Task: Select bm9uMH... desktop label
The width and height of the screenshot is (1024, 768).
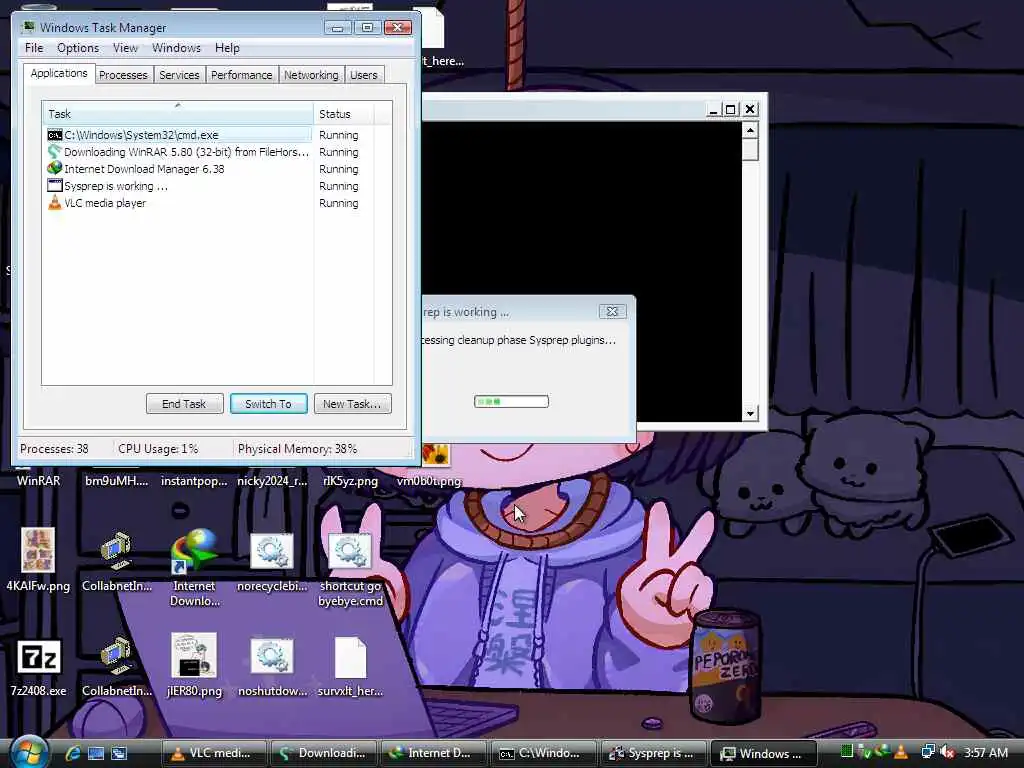Action: [x=116, y=481]
